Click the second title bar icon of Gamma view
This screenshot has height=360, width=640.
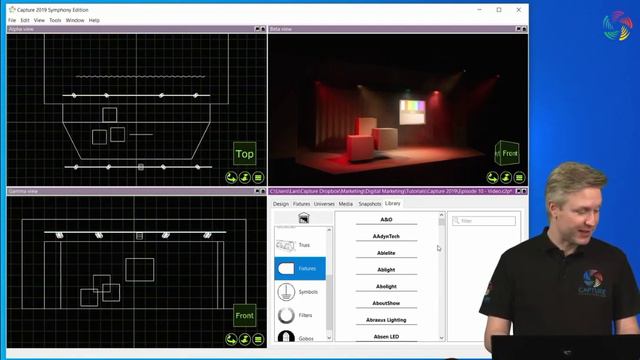[263, 191]
